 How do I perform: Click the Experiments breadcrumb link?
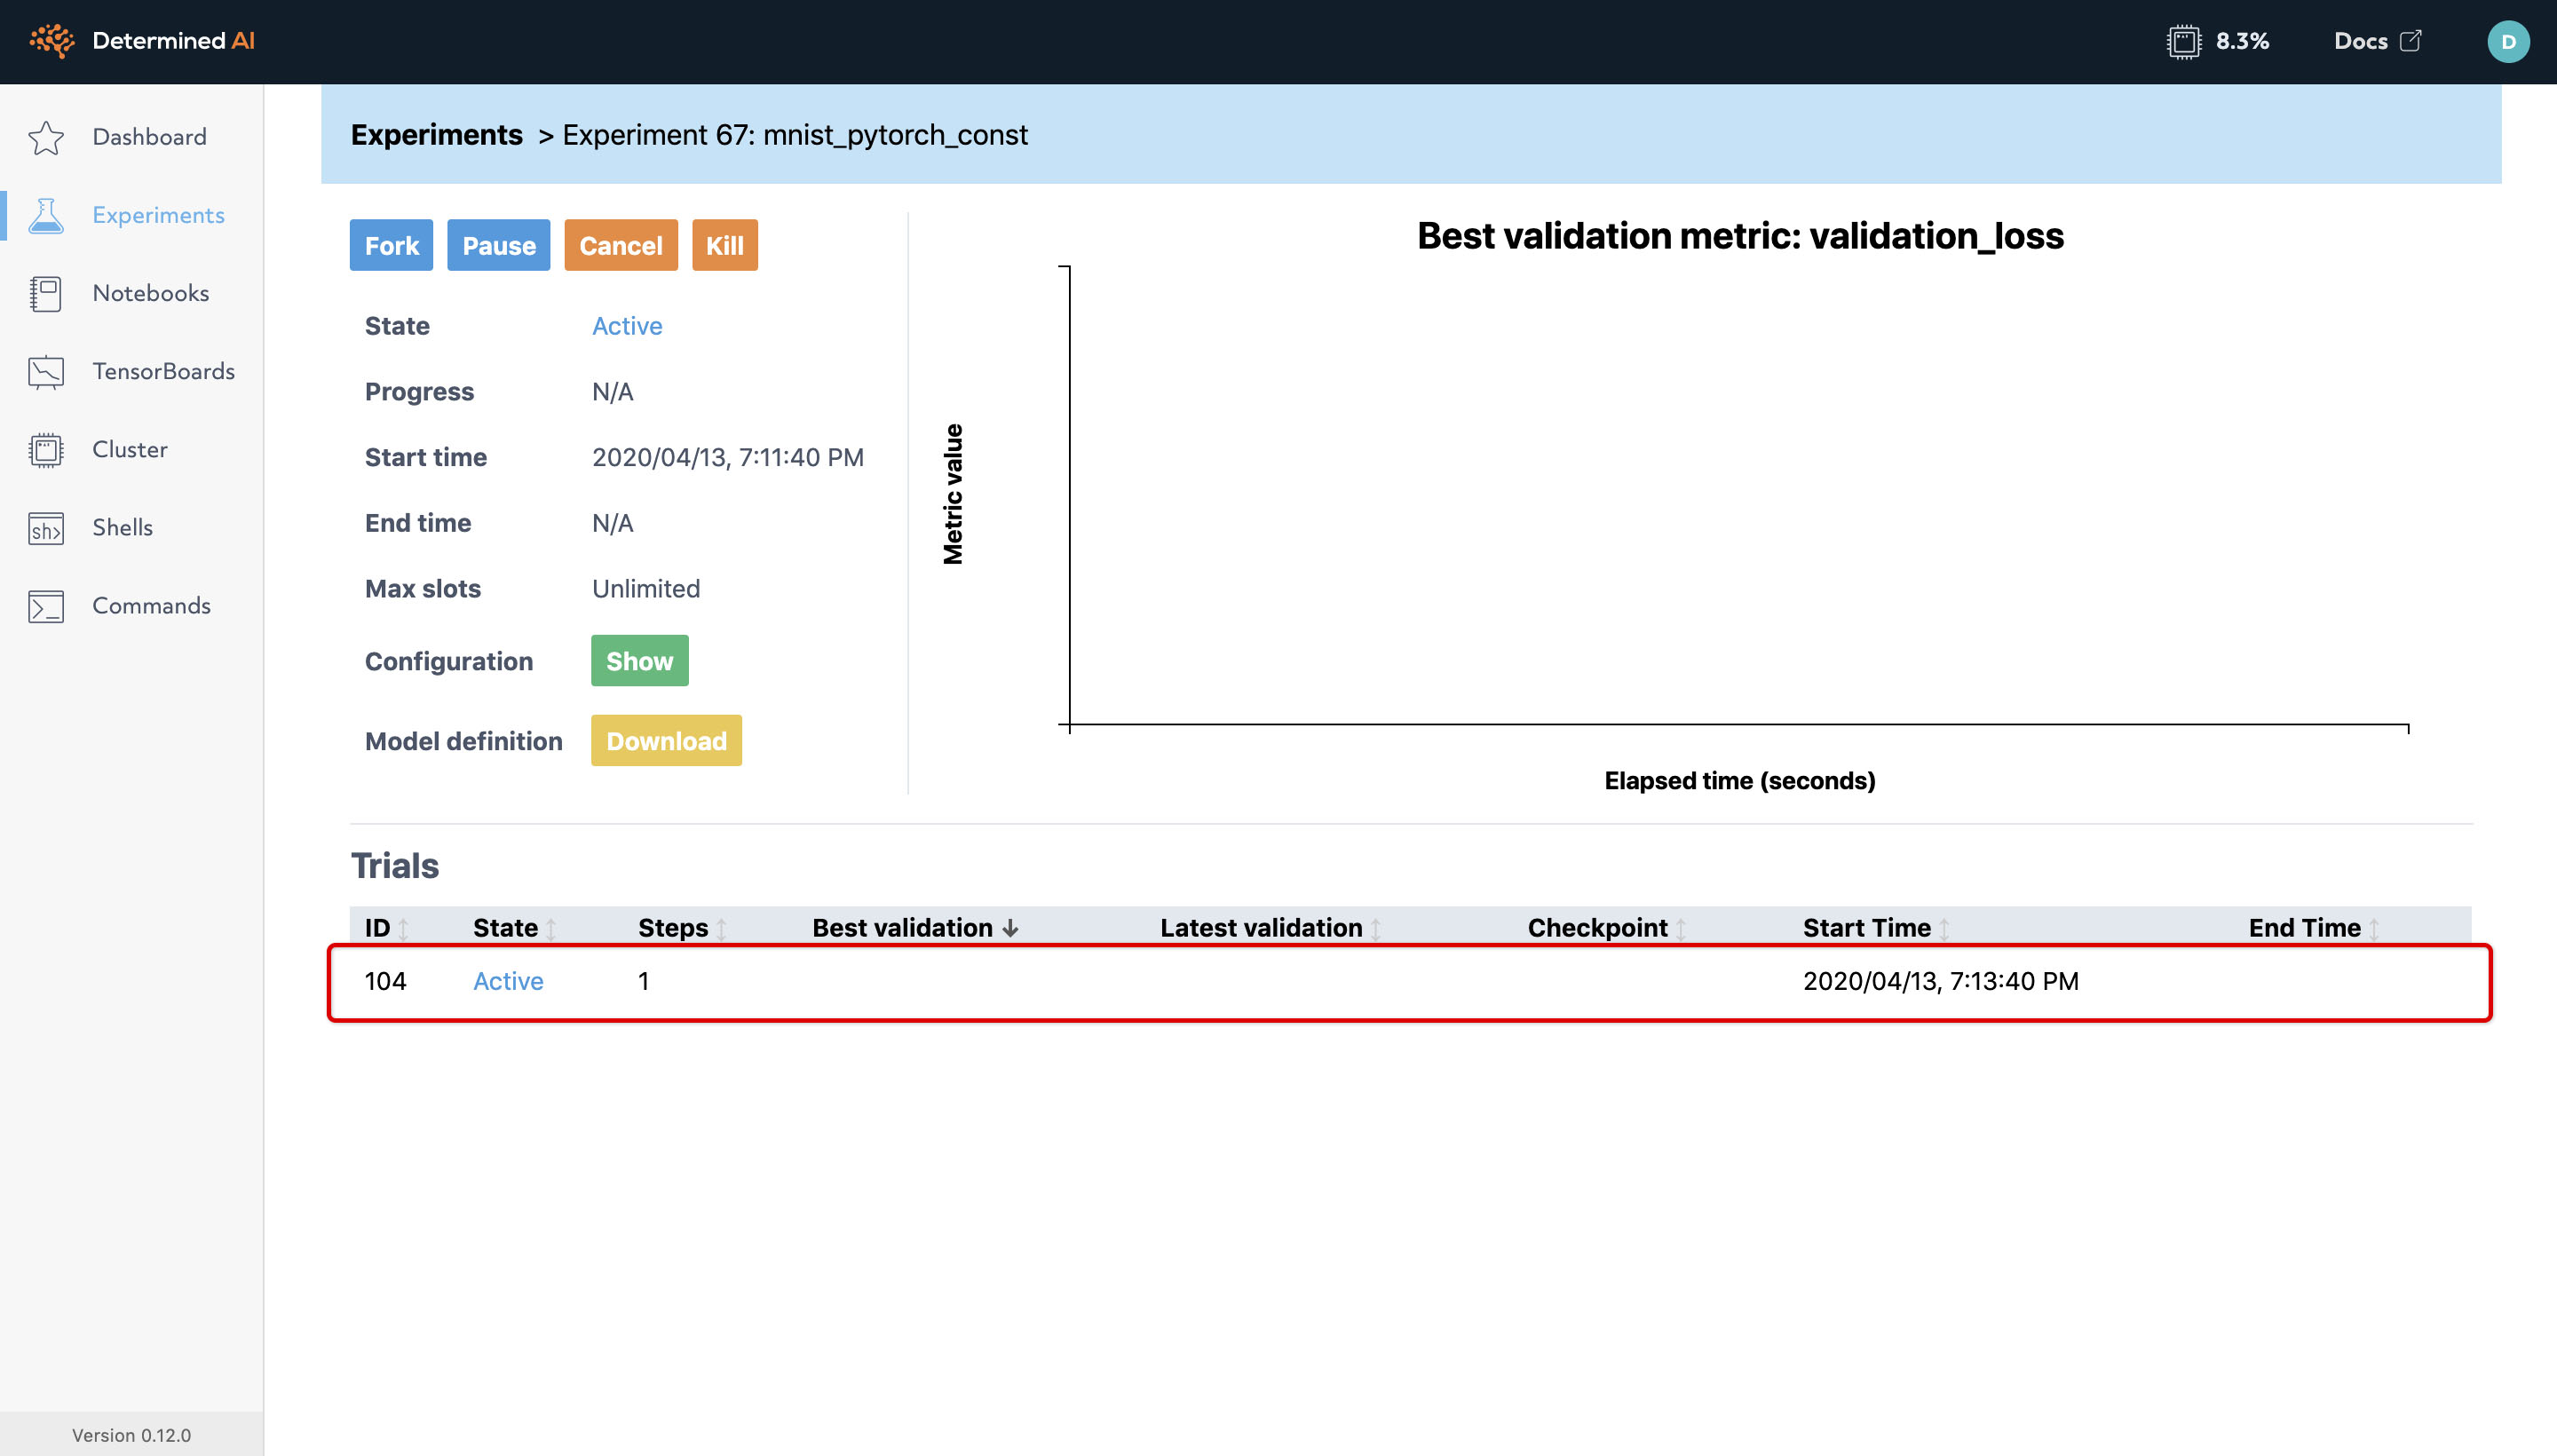click(x=436, y=135)
